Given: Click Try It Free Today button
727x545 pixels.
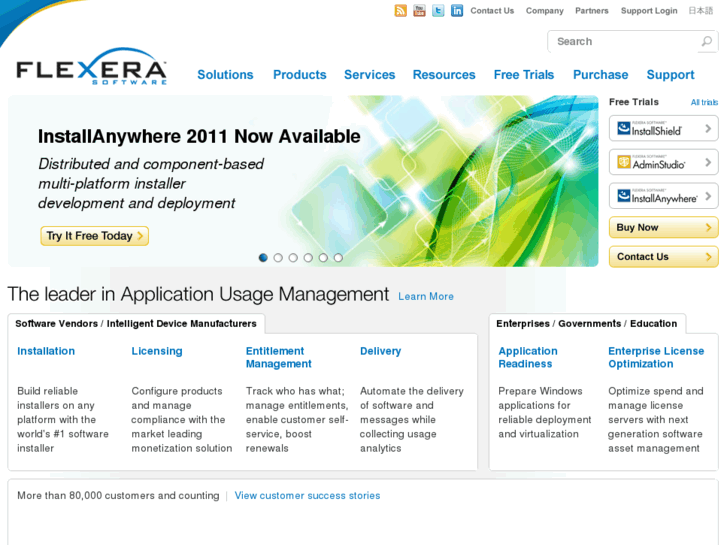Looking at the screenshot, I should [x=95, y=236].
